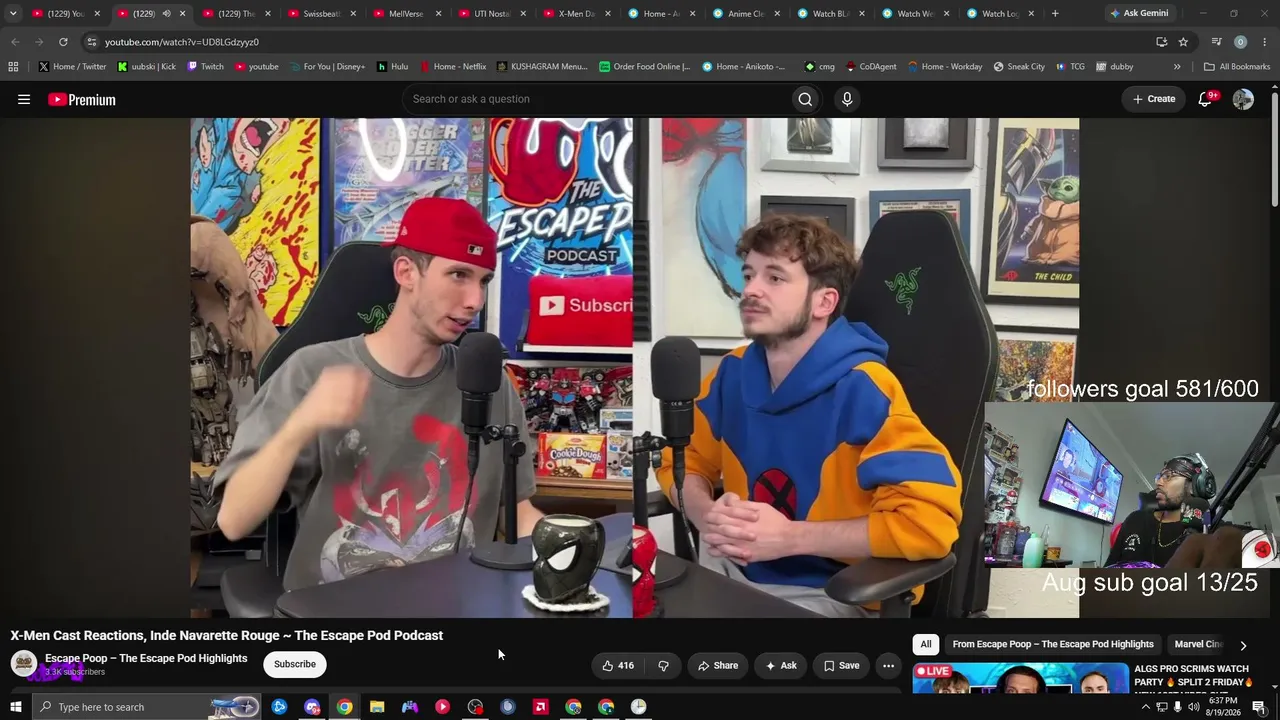The width and height of the screenshot is (1280, 720).
Task: Open the uubski Kick bookmark
Action: click(x=146, y=67)
